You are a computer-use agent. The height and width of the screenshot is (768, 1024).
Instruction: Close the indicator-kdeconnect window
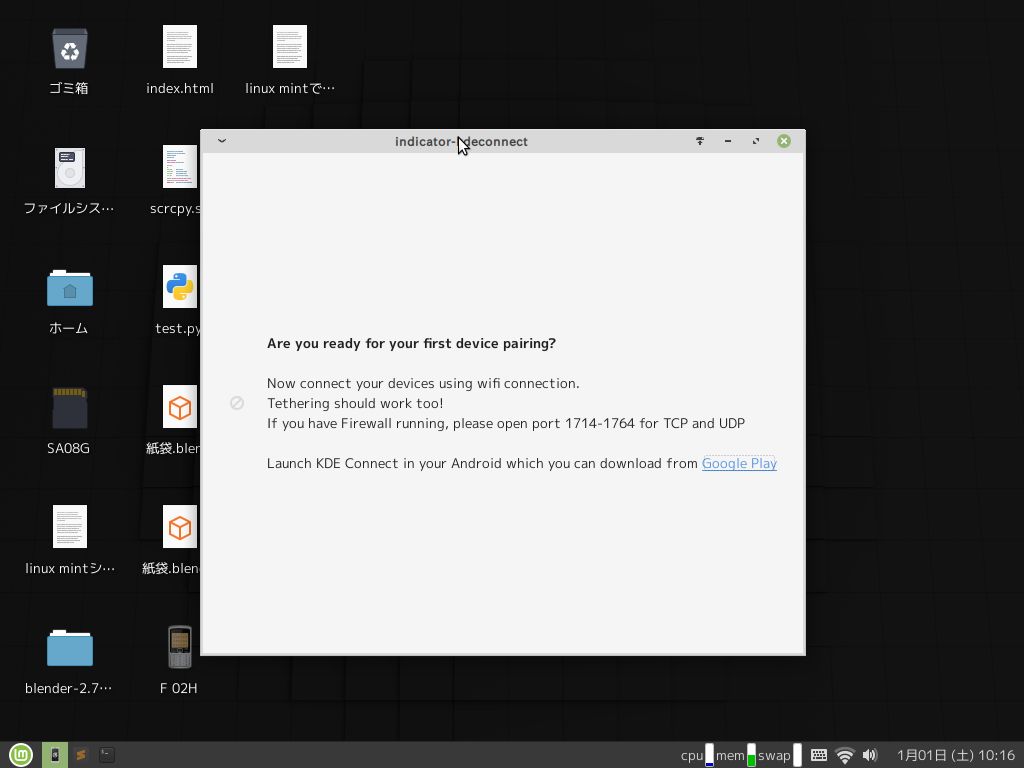[784, 141]
